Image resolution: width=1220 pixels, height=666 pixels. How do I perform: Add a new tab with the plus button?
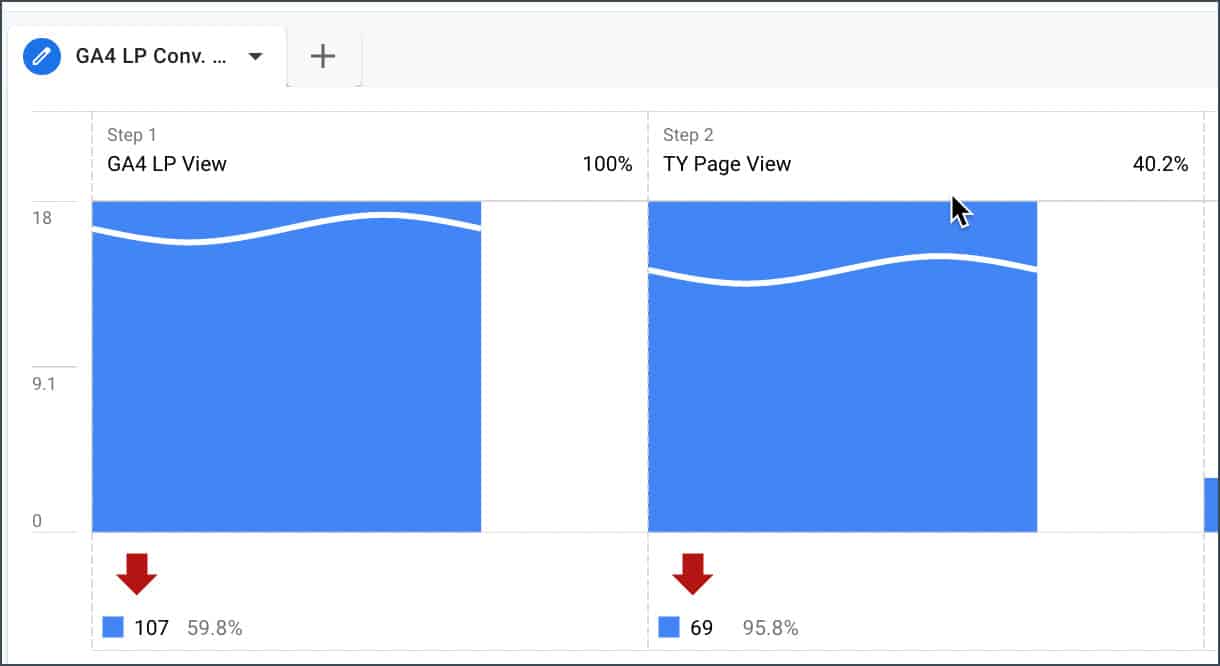tap(322, 57)
